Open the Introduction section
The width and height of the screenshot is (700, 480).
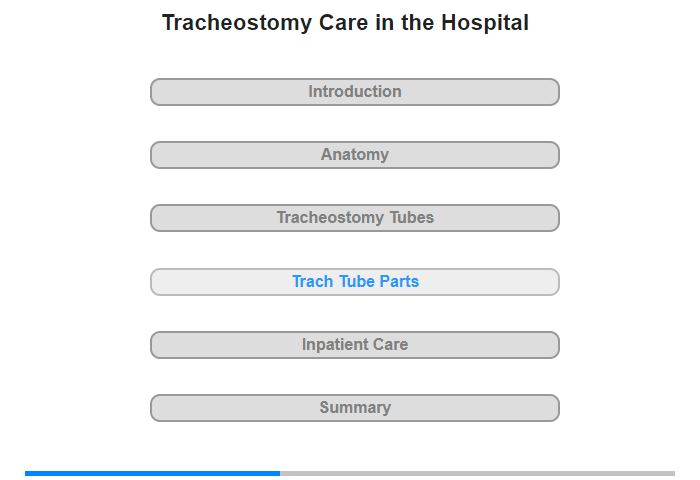pyautogui.click(x=355, y=92)
